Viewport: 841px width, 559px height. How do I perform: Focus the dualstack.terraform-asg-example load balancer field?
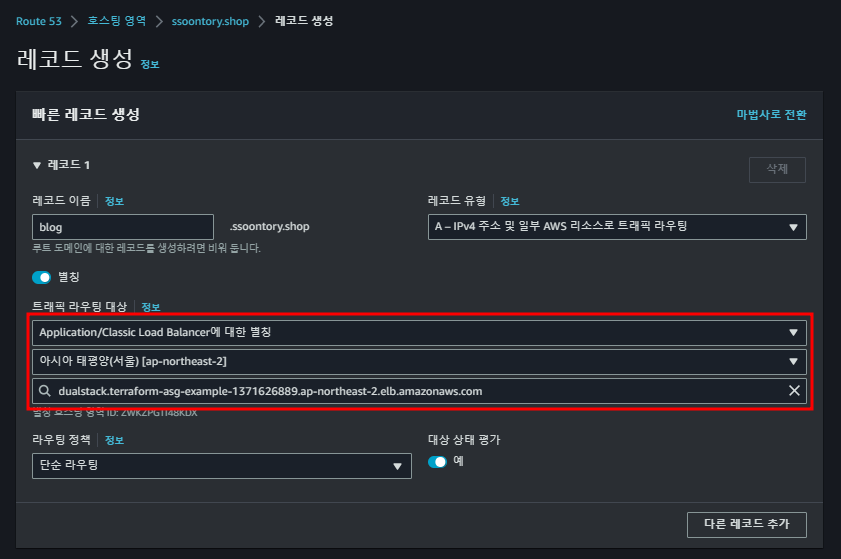[419, 391]
